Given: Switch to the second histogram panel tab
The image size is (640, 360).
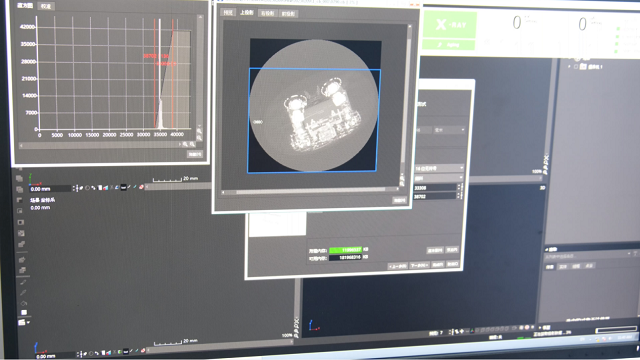Looking at the screenshot, I should 46,6.
